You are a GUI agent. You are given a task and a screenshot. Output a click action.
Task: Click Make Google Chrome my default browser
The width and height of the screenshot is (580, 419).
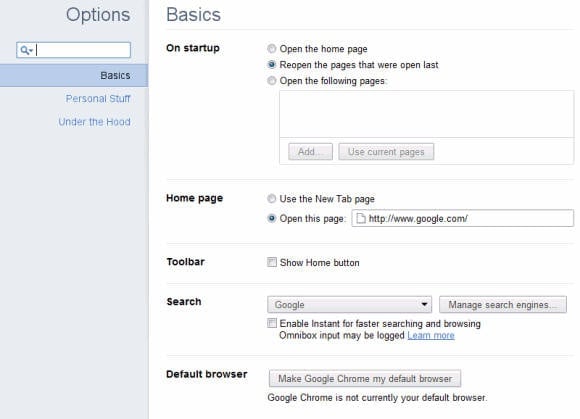[x=365, y=379]
